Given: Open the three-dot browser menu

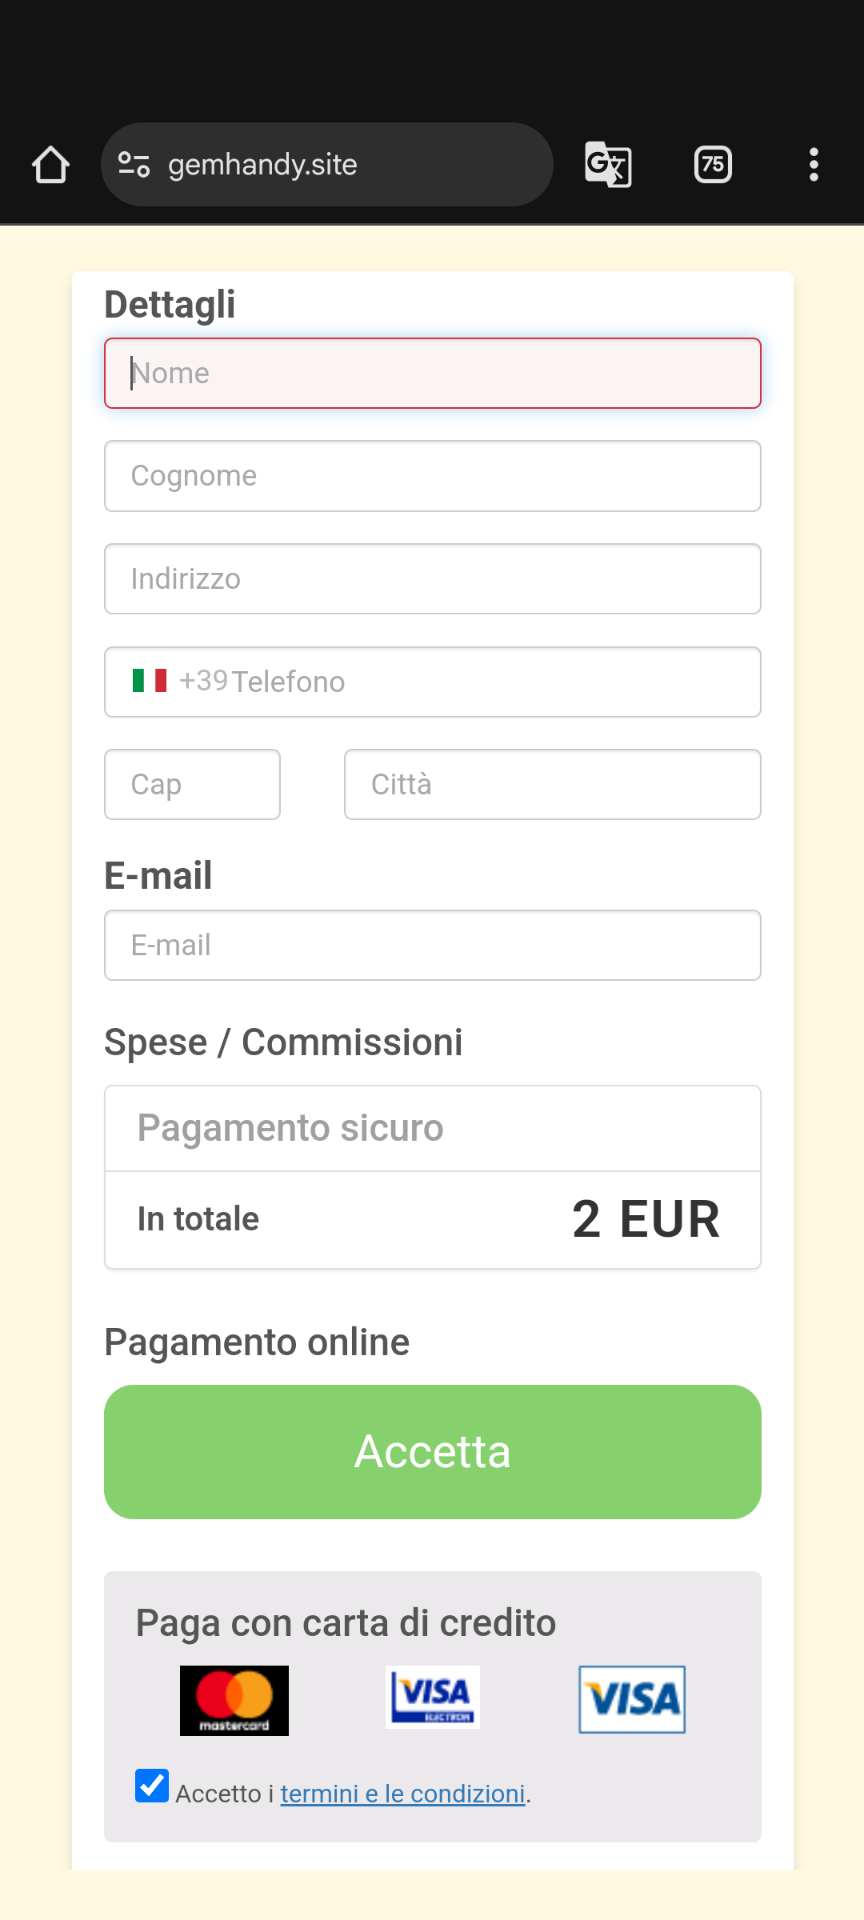Looking at the screenshot, I should (814, 165).
